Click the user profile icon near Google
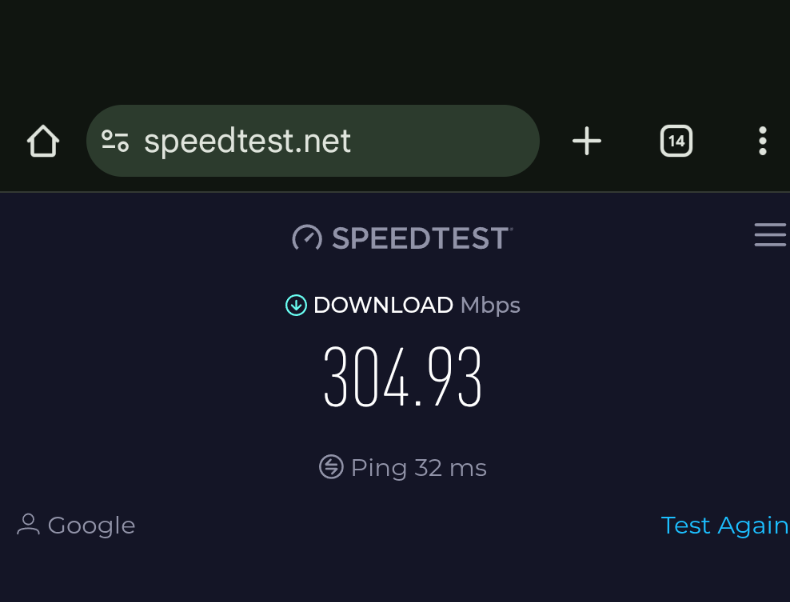The width and height of the screenshot is (790, 602). [x=28, y=524]
